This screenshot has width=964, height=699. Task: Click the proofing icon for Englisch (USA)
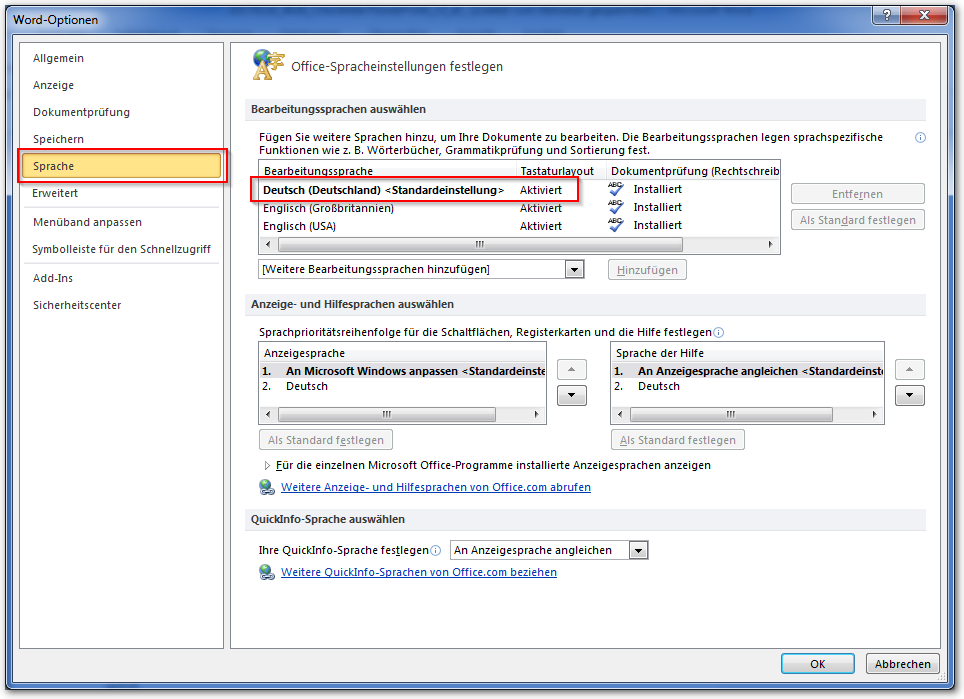616,226
